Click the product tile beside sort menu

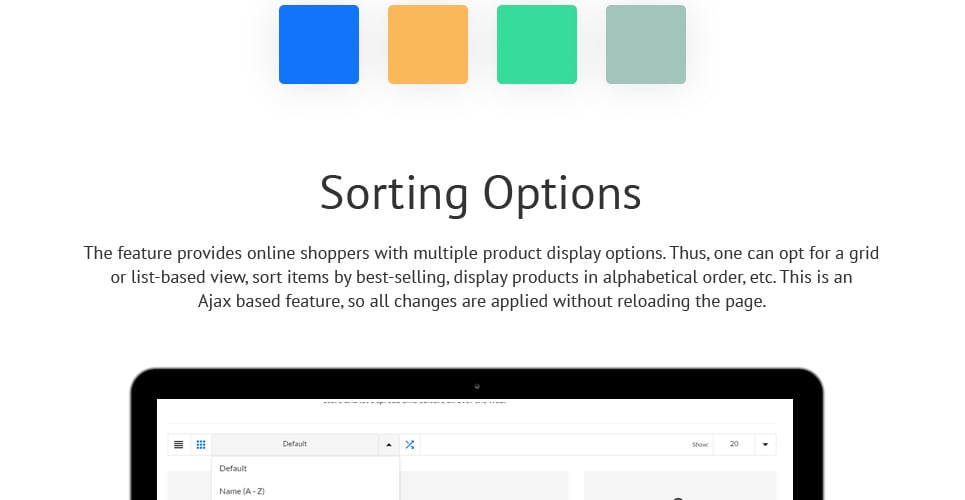(x=484, y=486)
